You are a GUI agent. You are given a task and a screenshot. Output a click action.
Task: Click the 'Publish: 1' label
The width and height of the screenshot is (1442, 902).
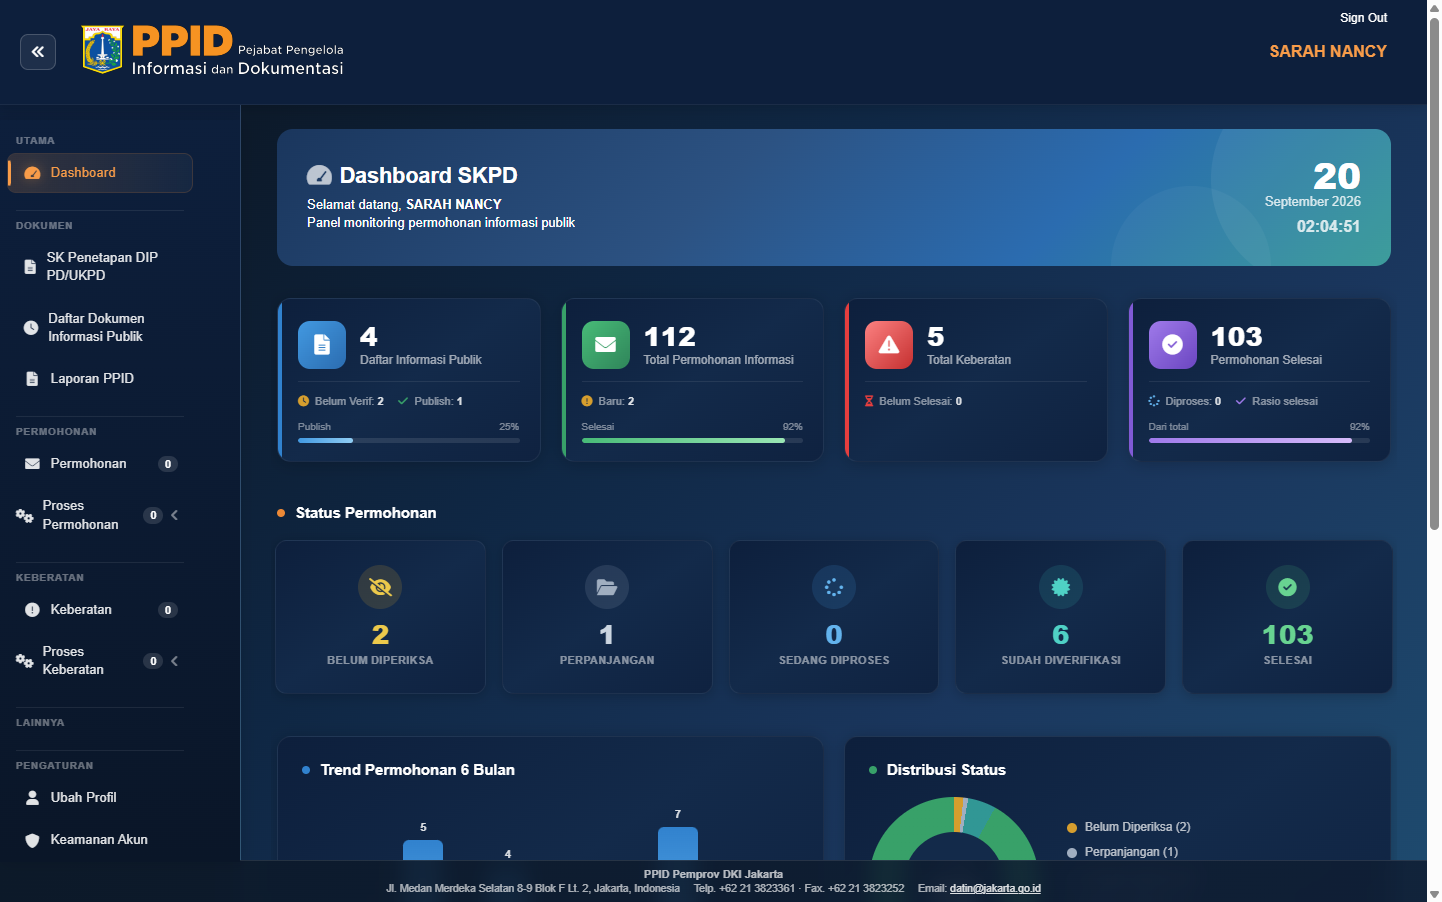pyautogui.click(x=438, y=401)
